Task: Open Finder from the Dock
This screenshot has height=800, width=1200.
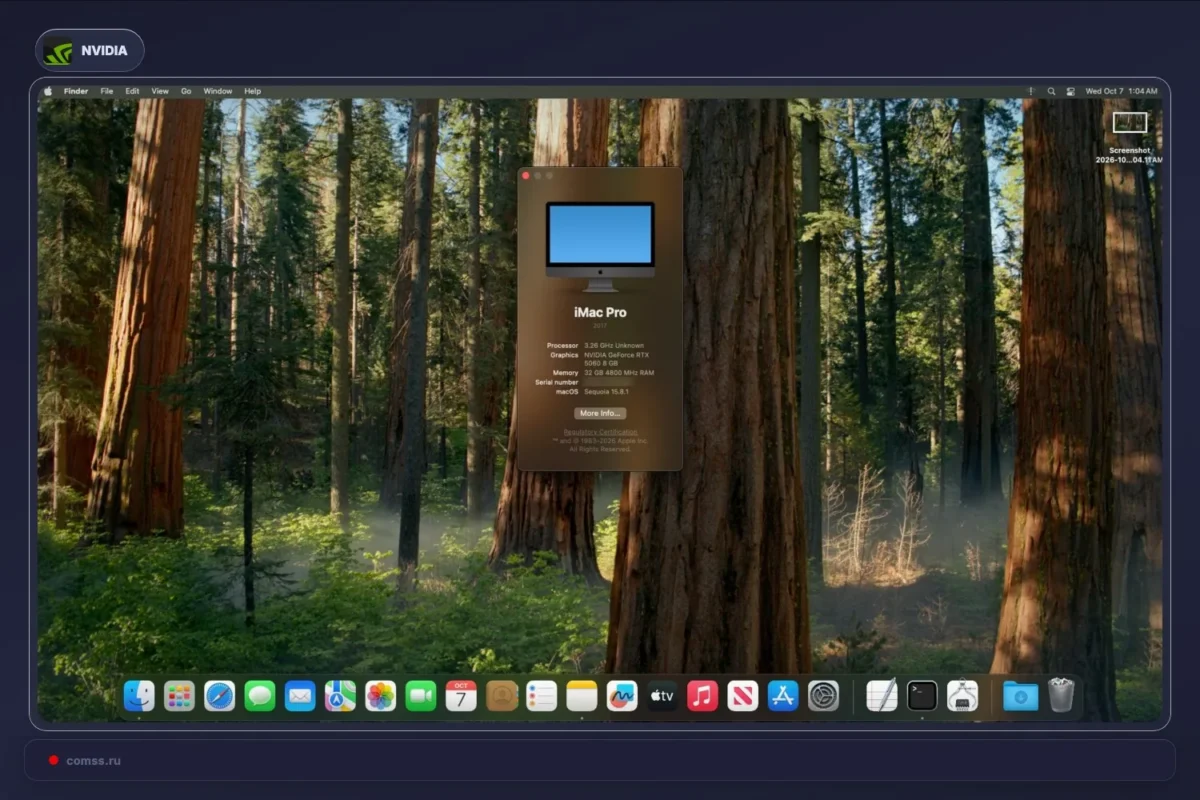Action: coord(139,695)
